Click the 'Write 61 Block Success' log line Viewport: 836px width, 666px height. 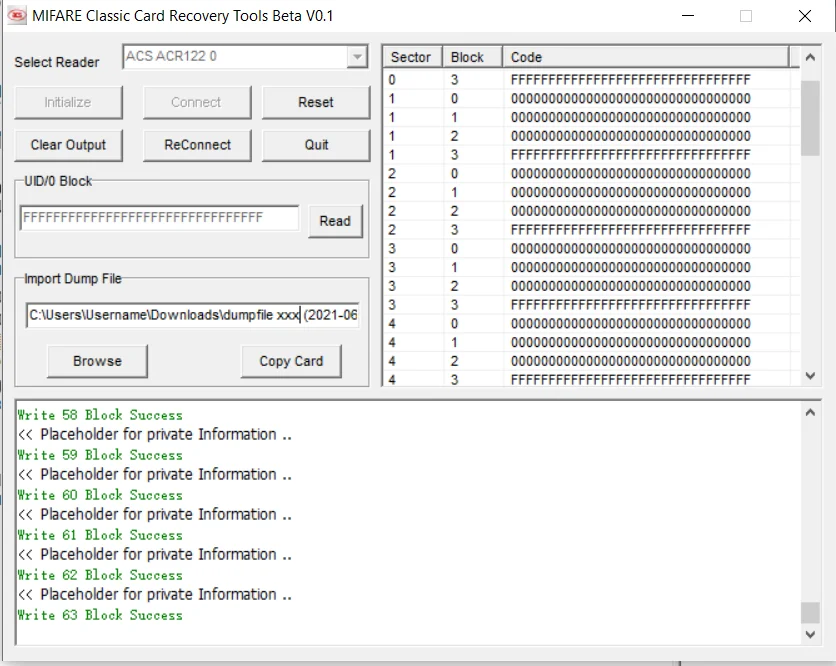tap(100, 535)
